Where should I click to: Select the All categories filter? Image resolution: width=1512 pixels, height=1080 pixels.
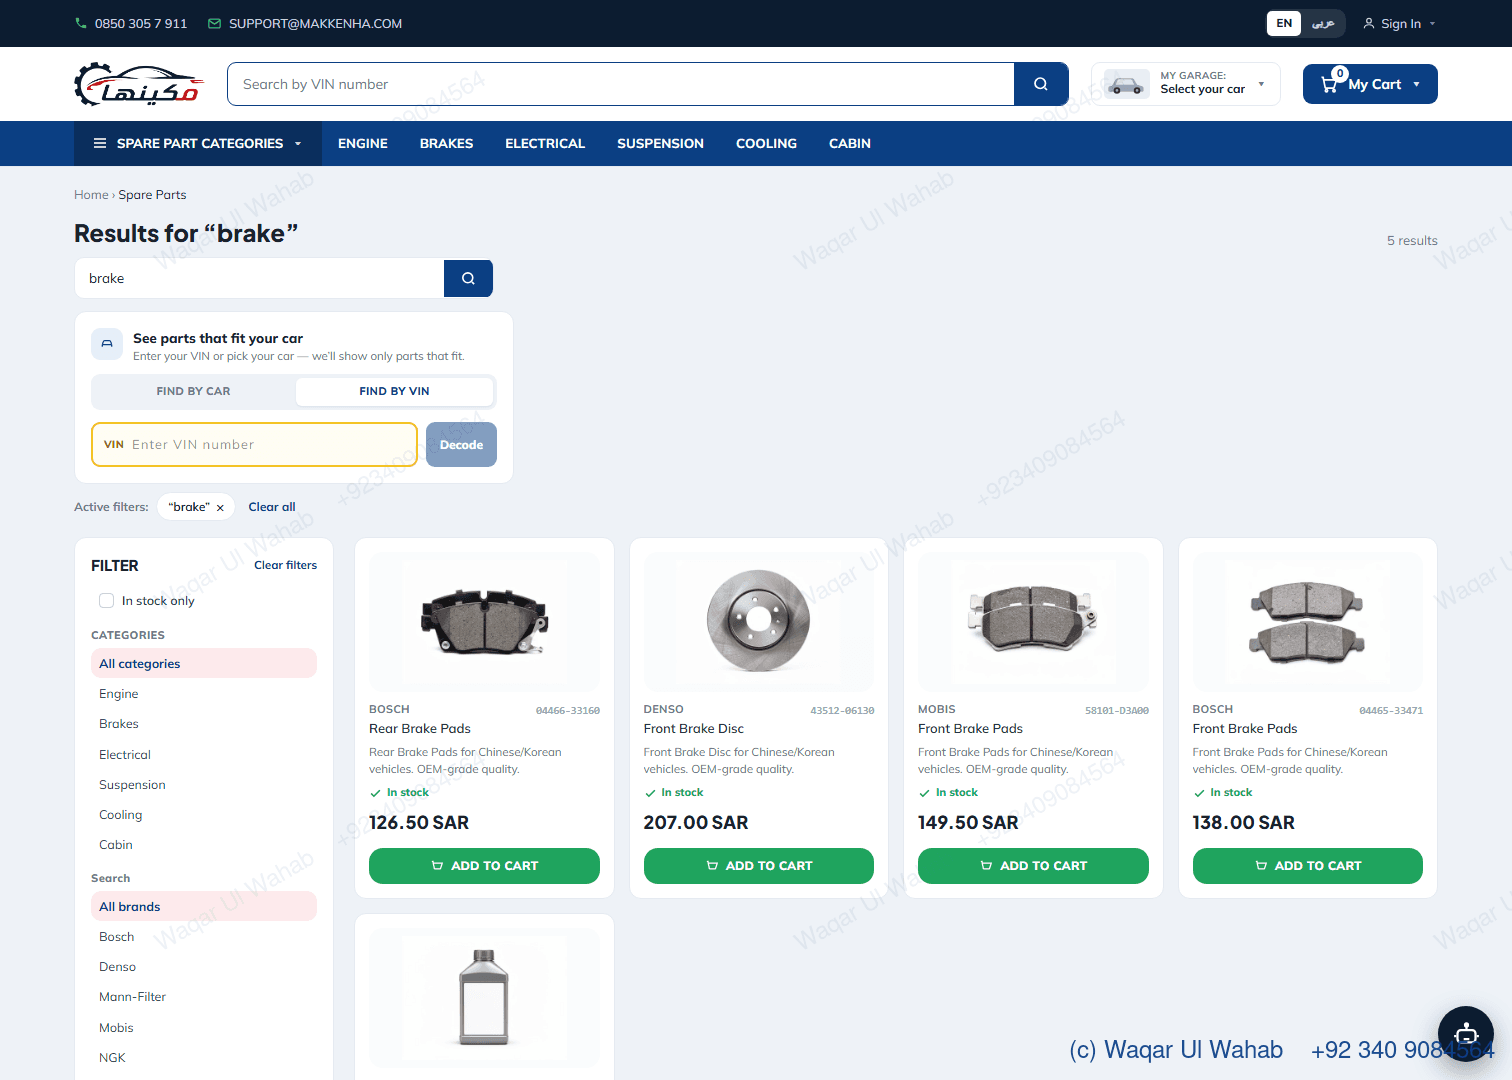coord(204,663)
